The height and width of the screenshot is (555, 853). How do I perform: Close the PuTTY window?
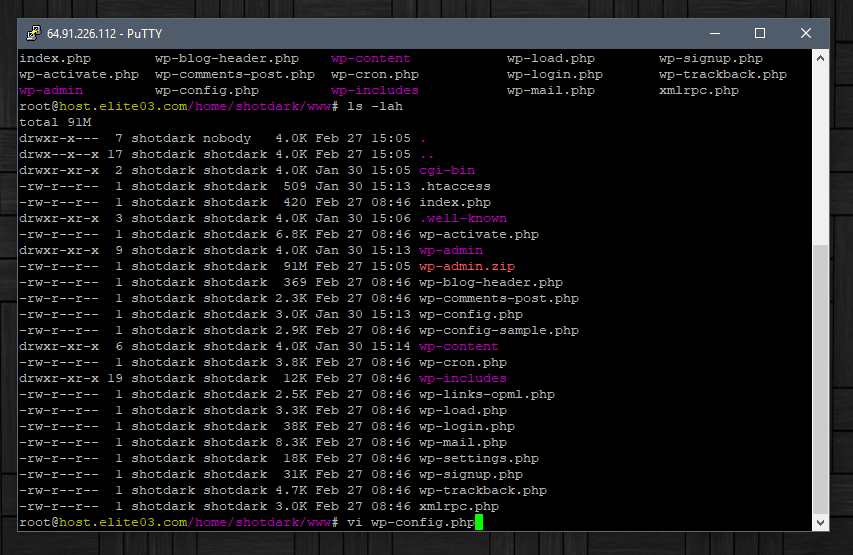pyautogui.click(x=806, y=33)
